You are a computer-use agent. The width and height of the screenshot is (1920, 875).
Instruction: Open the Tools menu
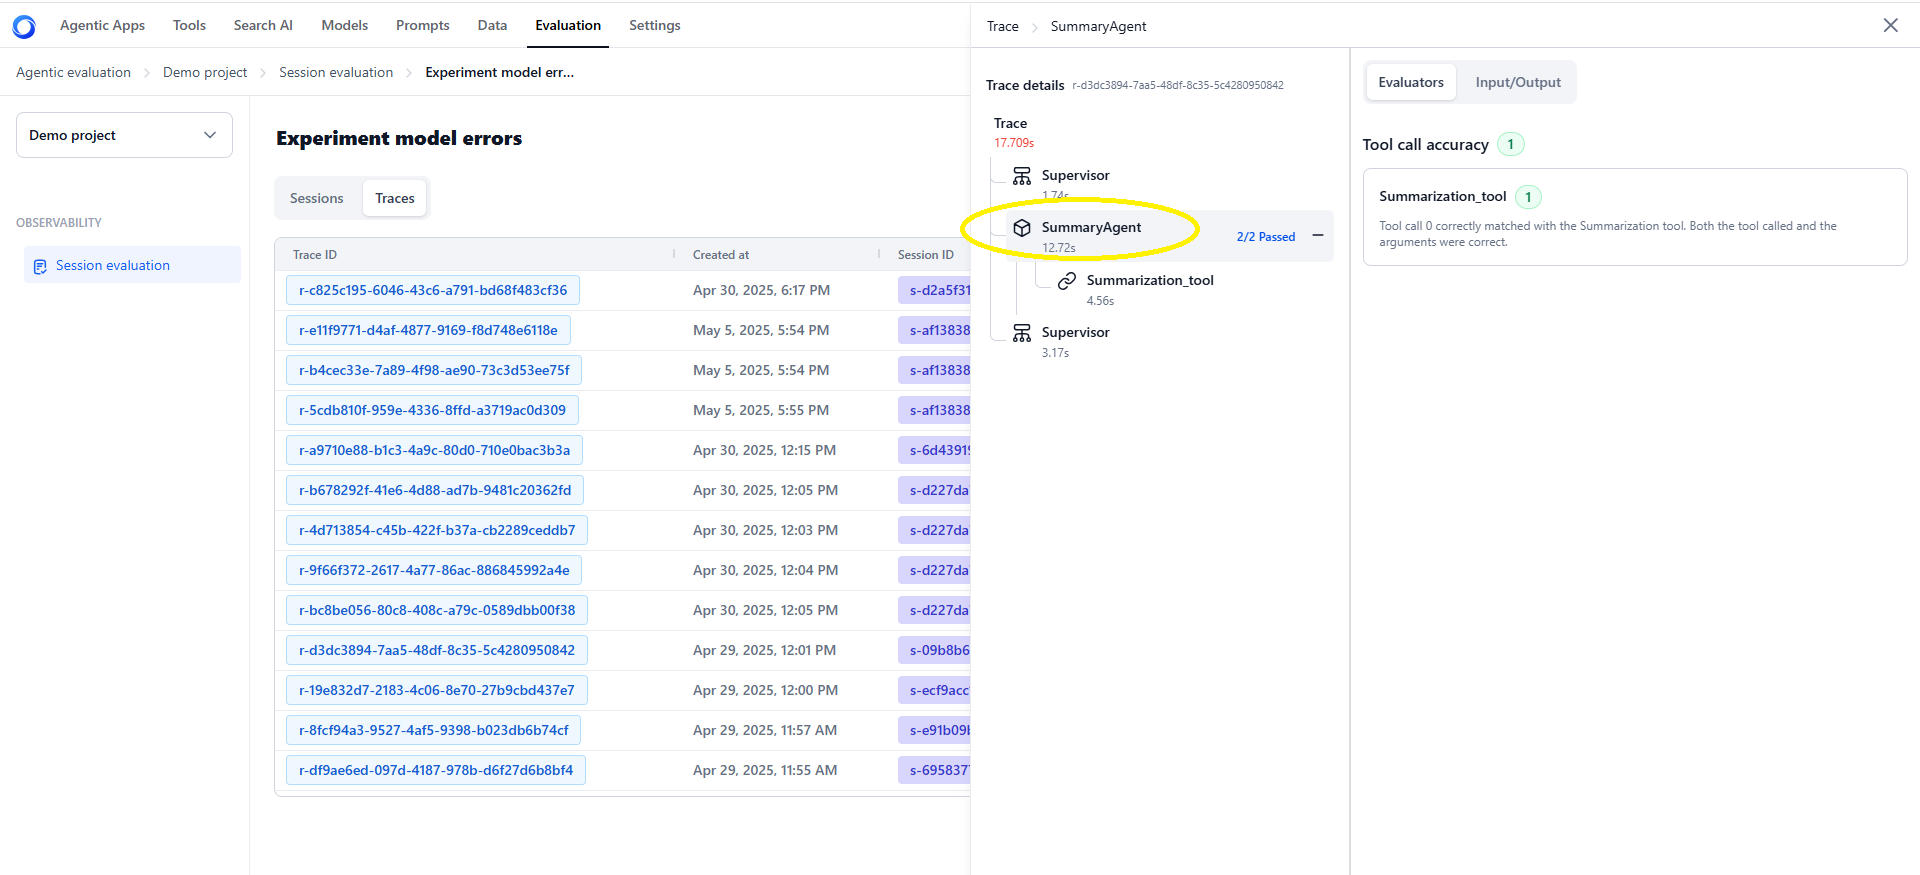pos(189,25)
